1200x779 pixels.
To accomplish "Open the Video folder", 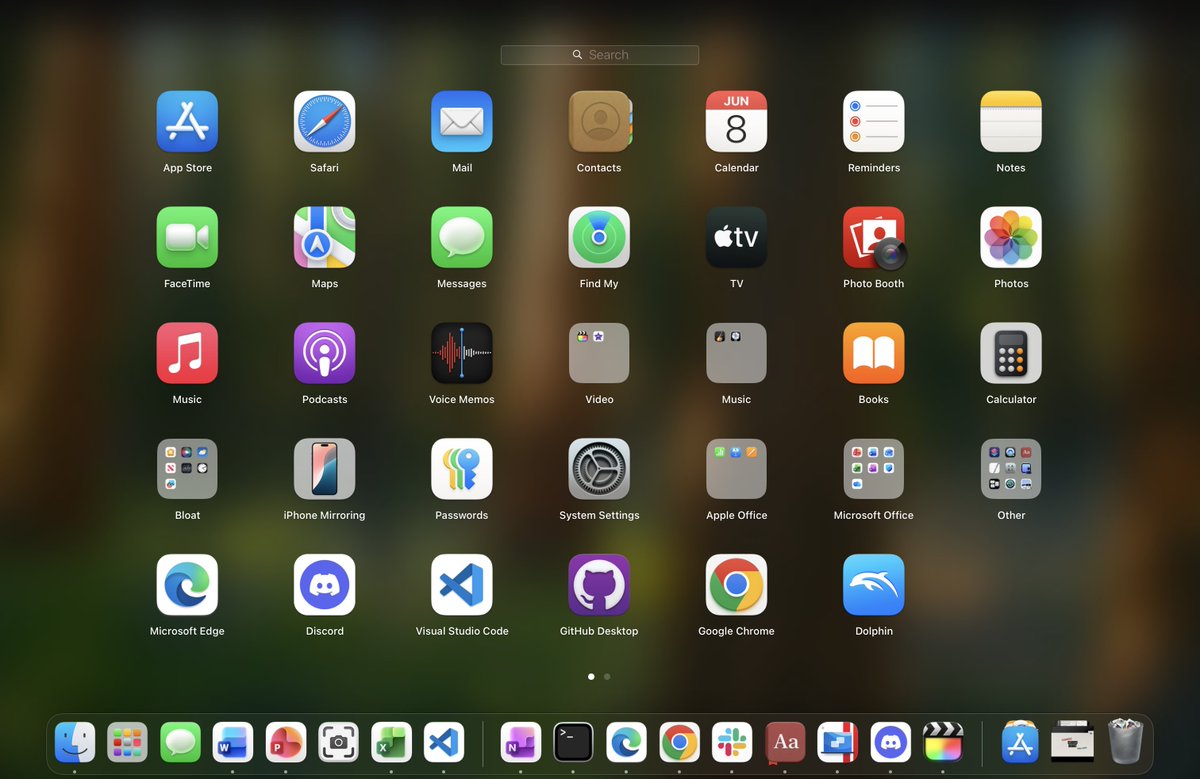I will [599, 353].
